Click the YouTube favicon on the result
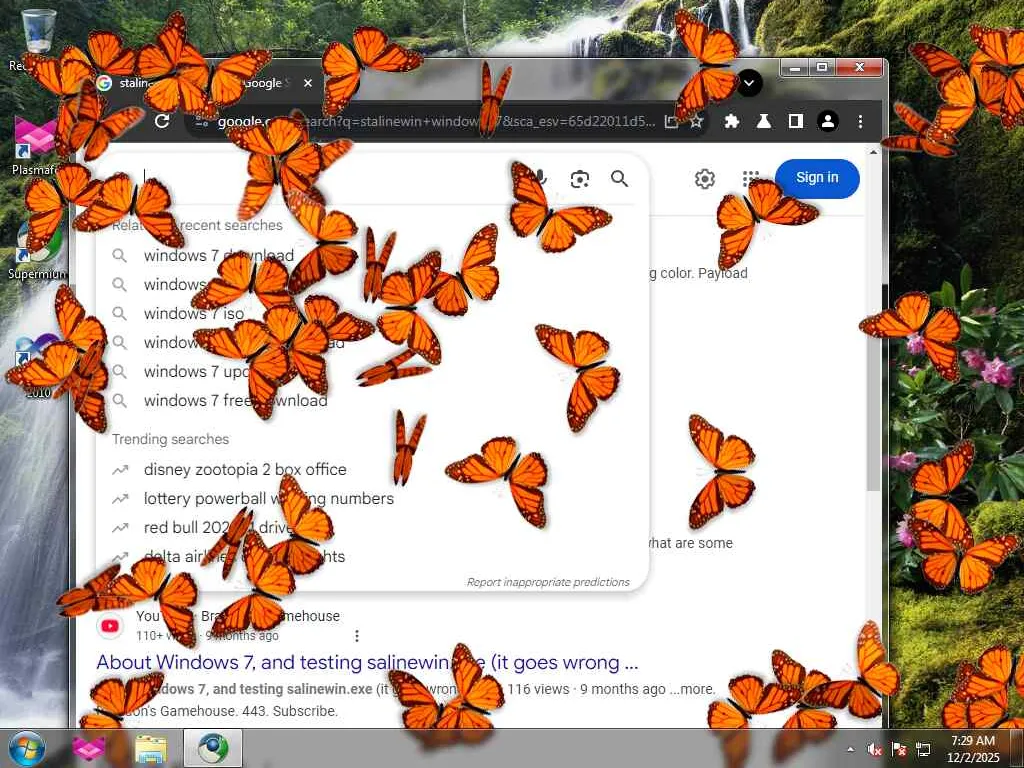The height and width of the screenshot is (768, 1024). 110,626
